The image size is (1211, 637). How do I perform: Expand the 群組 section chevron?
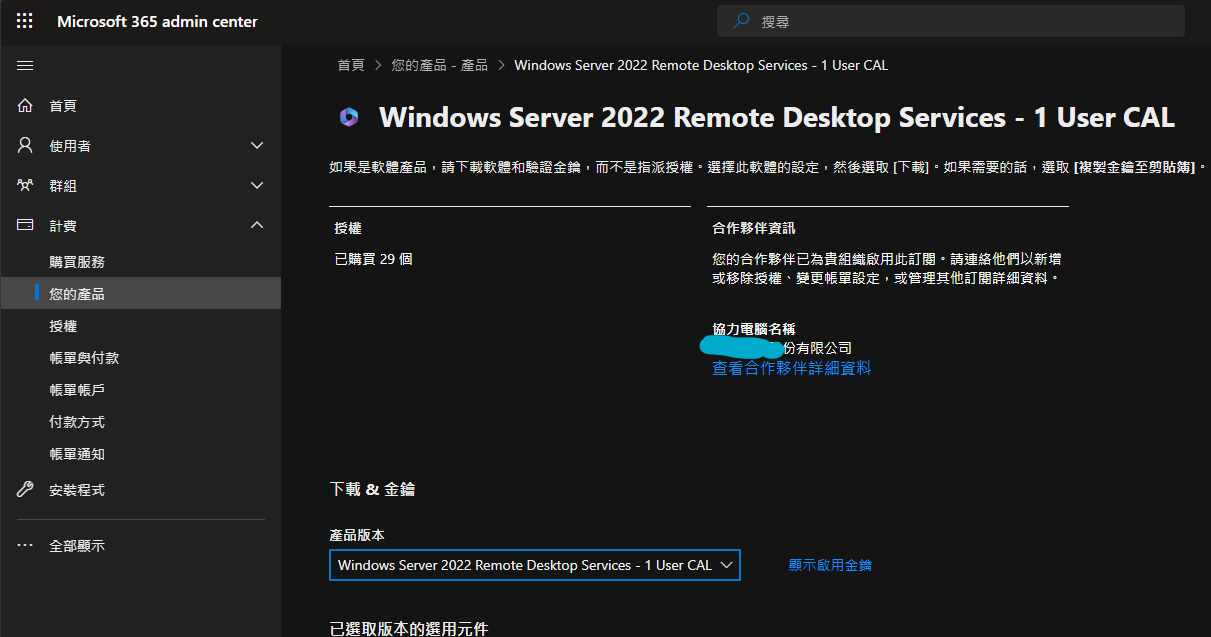point(257,185)
